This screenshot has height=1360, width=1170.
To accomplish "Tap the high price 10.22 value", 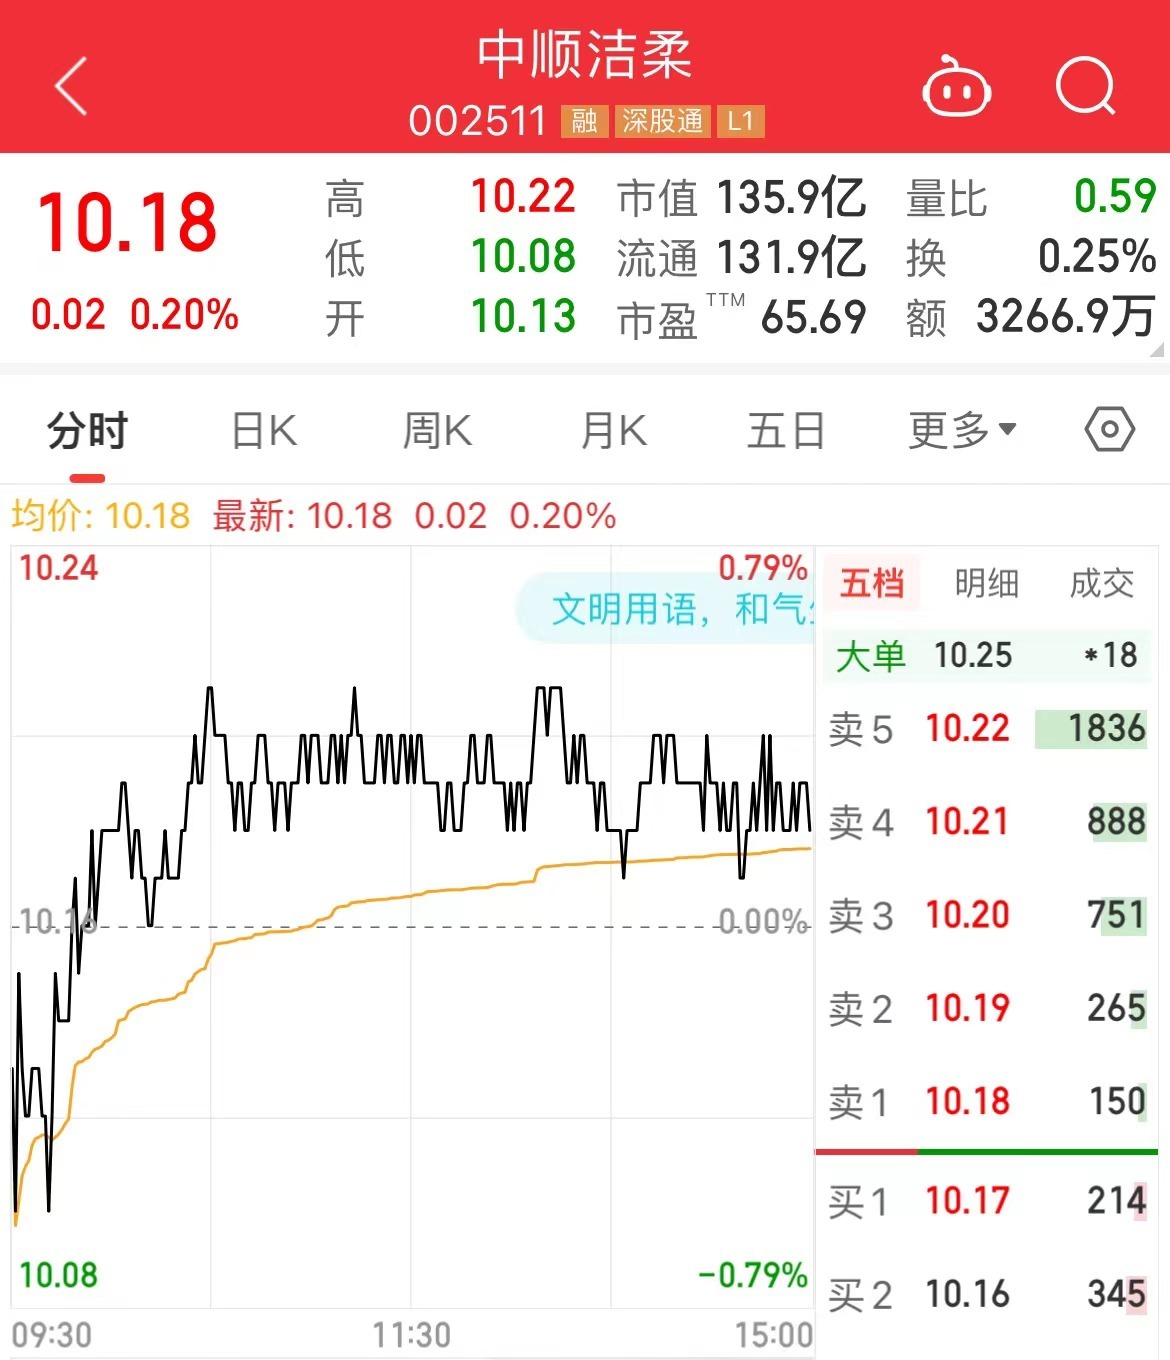I will 523,196.
